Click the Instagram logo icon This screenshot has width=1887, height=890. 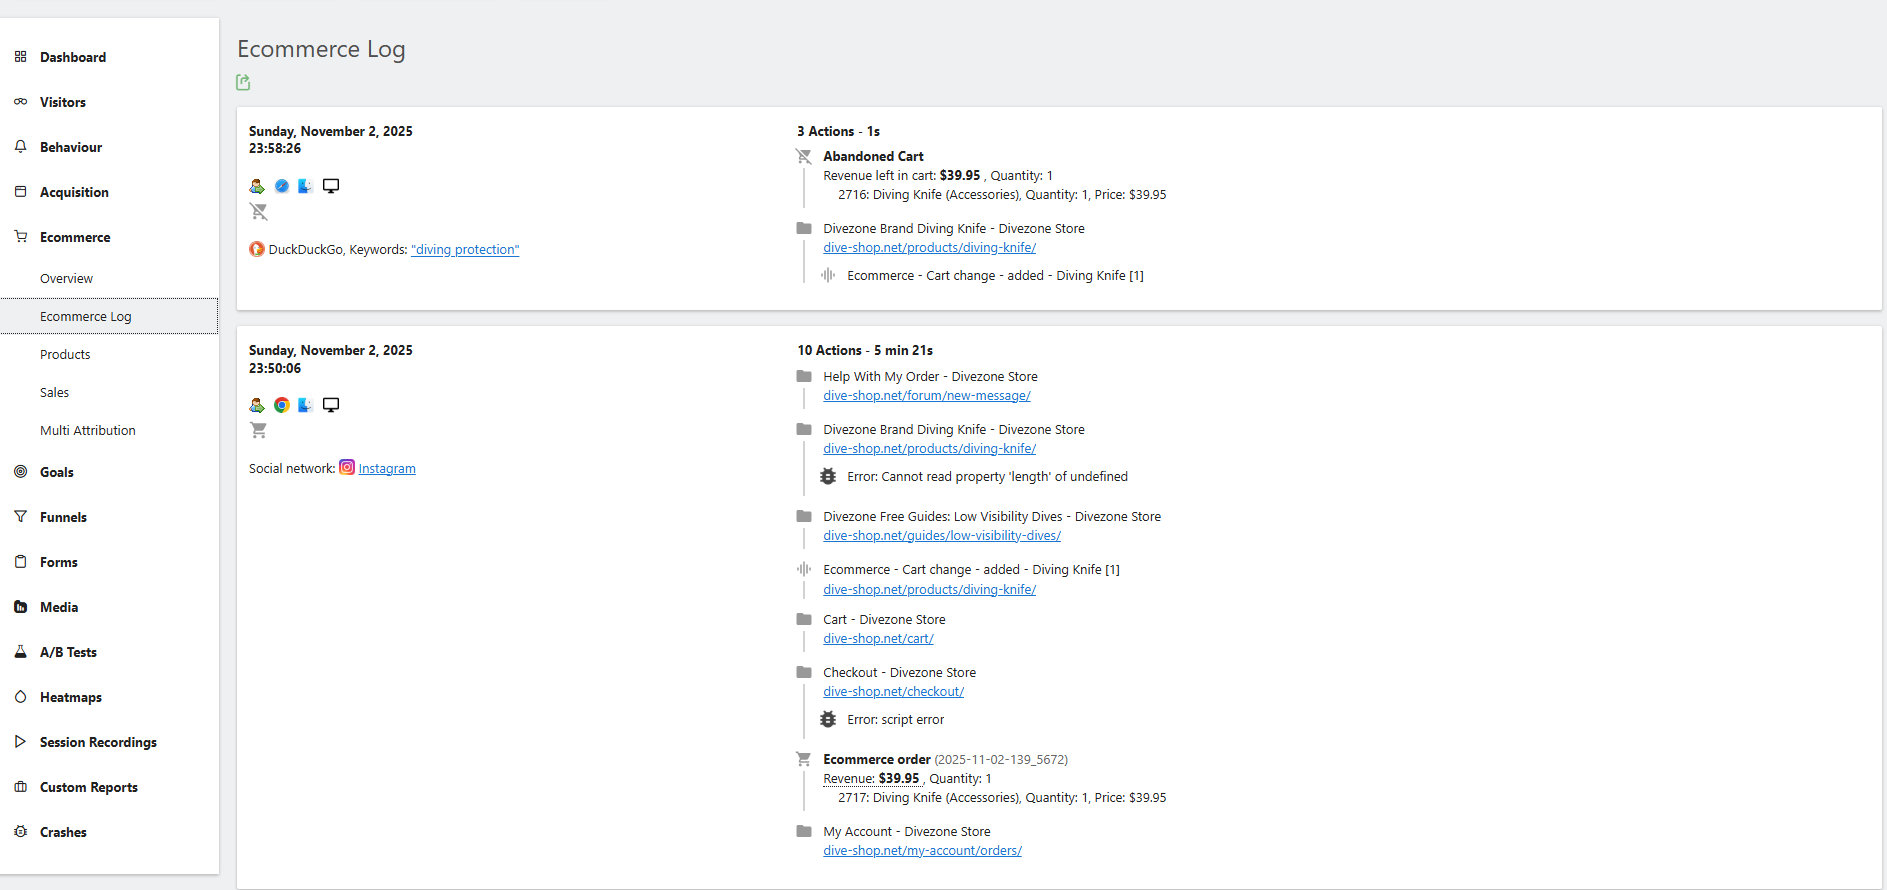coord(347,468)
